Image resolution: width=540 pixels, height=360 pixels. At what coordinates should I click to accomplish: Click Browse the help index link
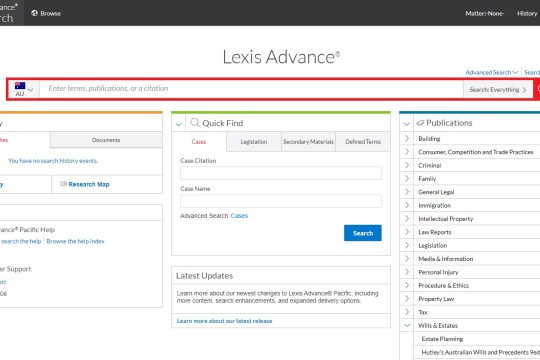(75, 241)
